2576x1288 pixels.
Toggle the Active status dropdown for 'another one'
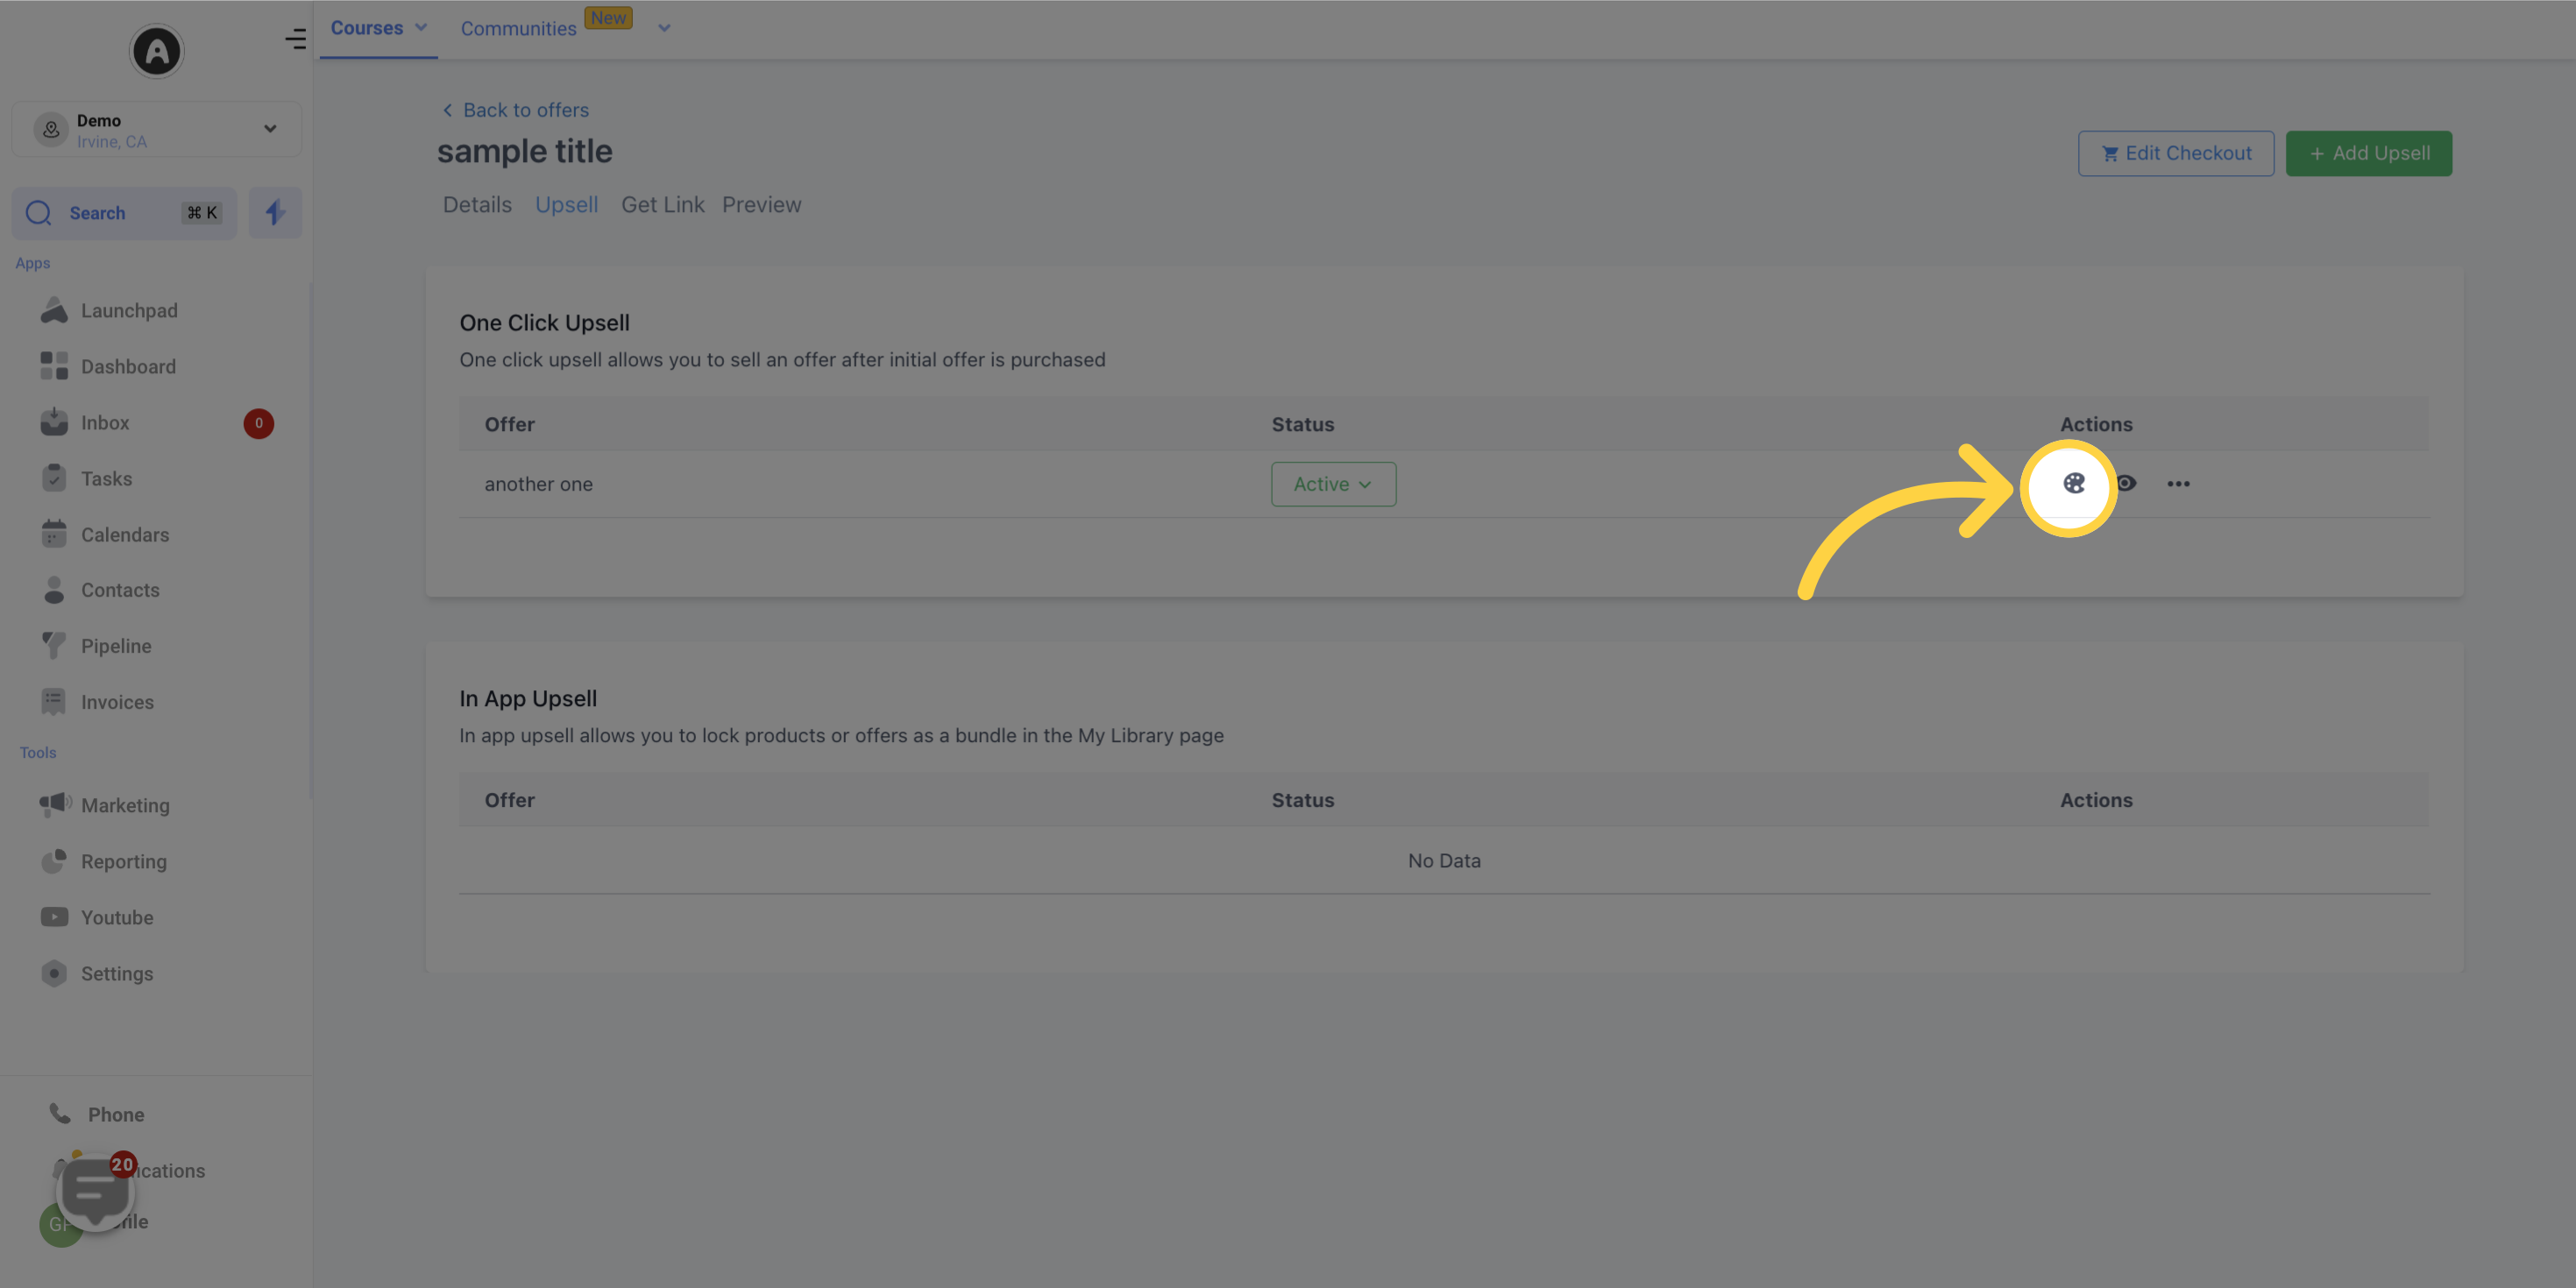click(1332, 483)
